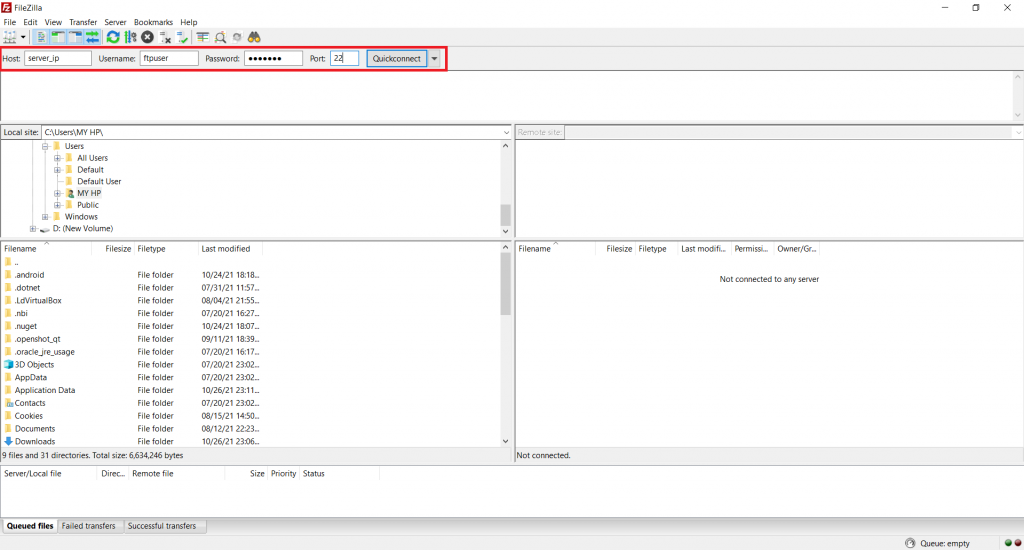The image size is (1024, 550).
Task: Sort remote list by Permissions column
Action: [x=752, y=249]
